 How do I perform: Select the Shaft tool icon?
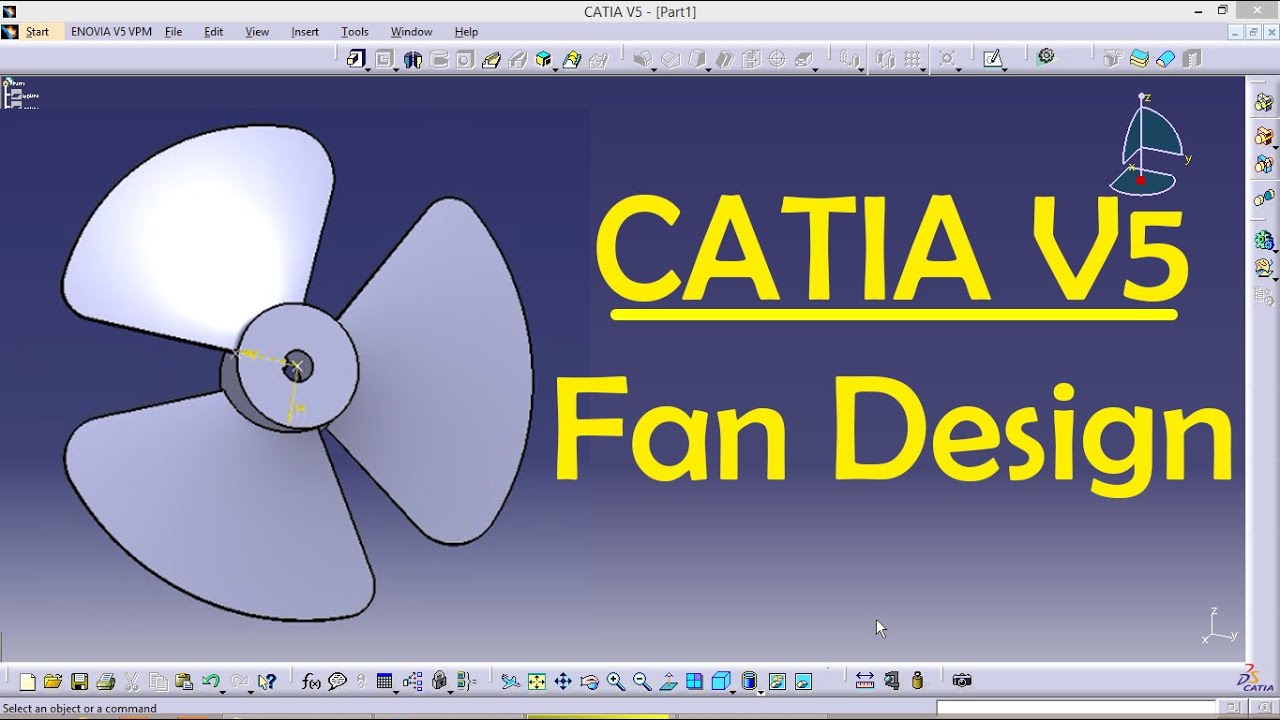coord(413,60)
